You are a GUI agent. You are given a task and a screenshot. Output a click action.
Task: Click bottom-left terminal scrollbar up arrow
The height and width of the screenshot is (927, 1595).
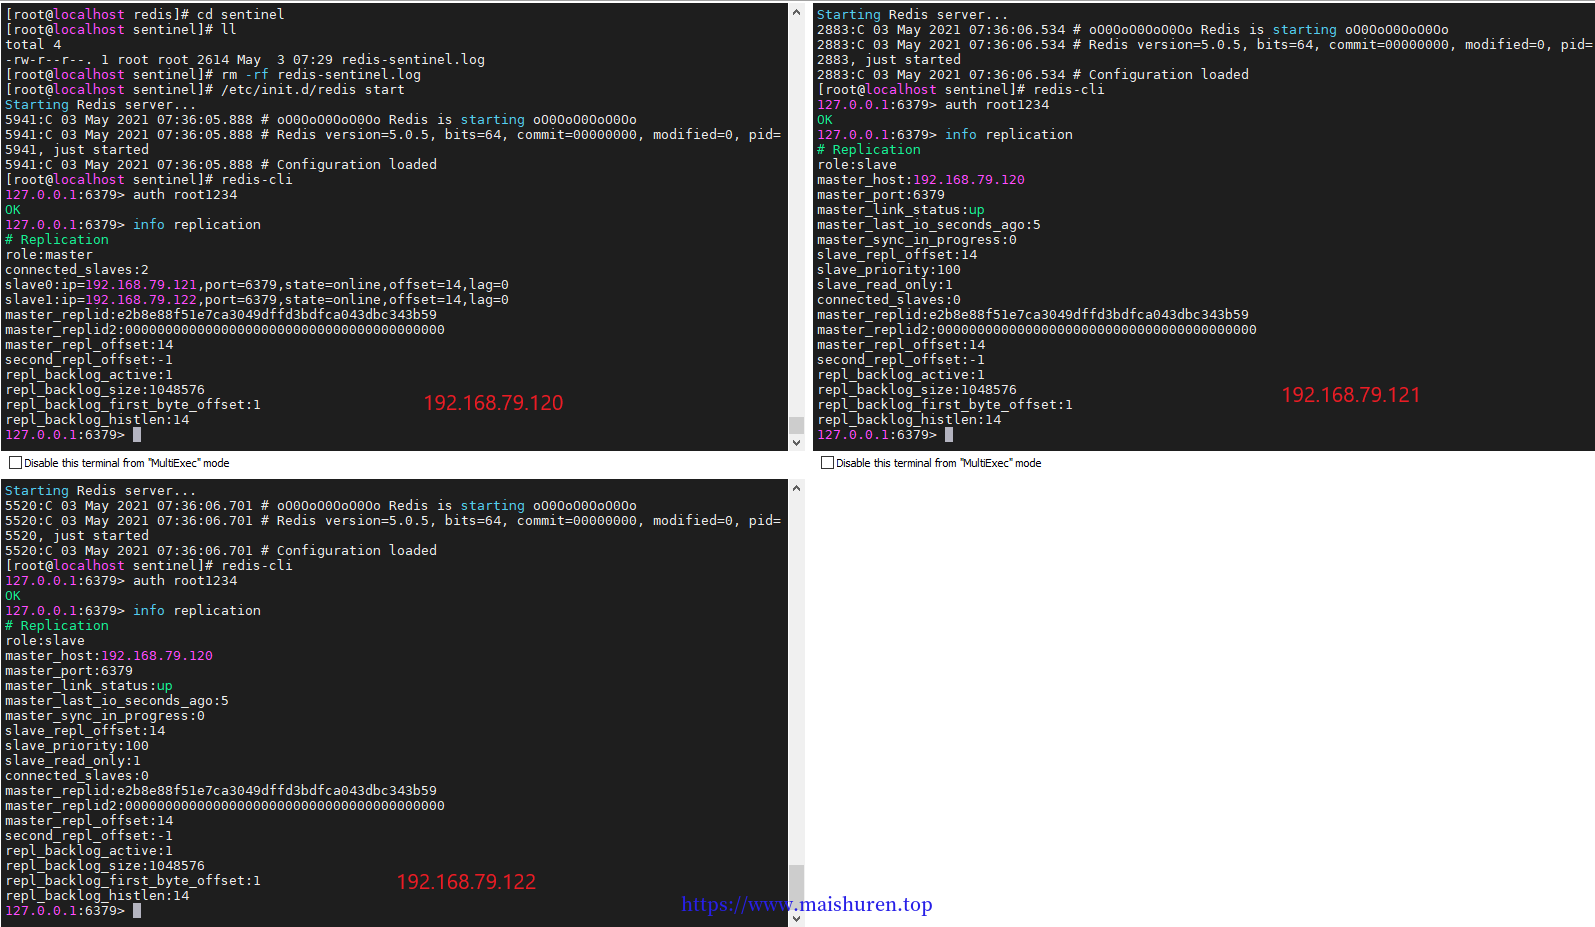pos(796,488)
